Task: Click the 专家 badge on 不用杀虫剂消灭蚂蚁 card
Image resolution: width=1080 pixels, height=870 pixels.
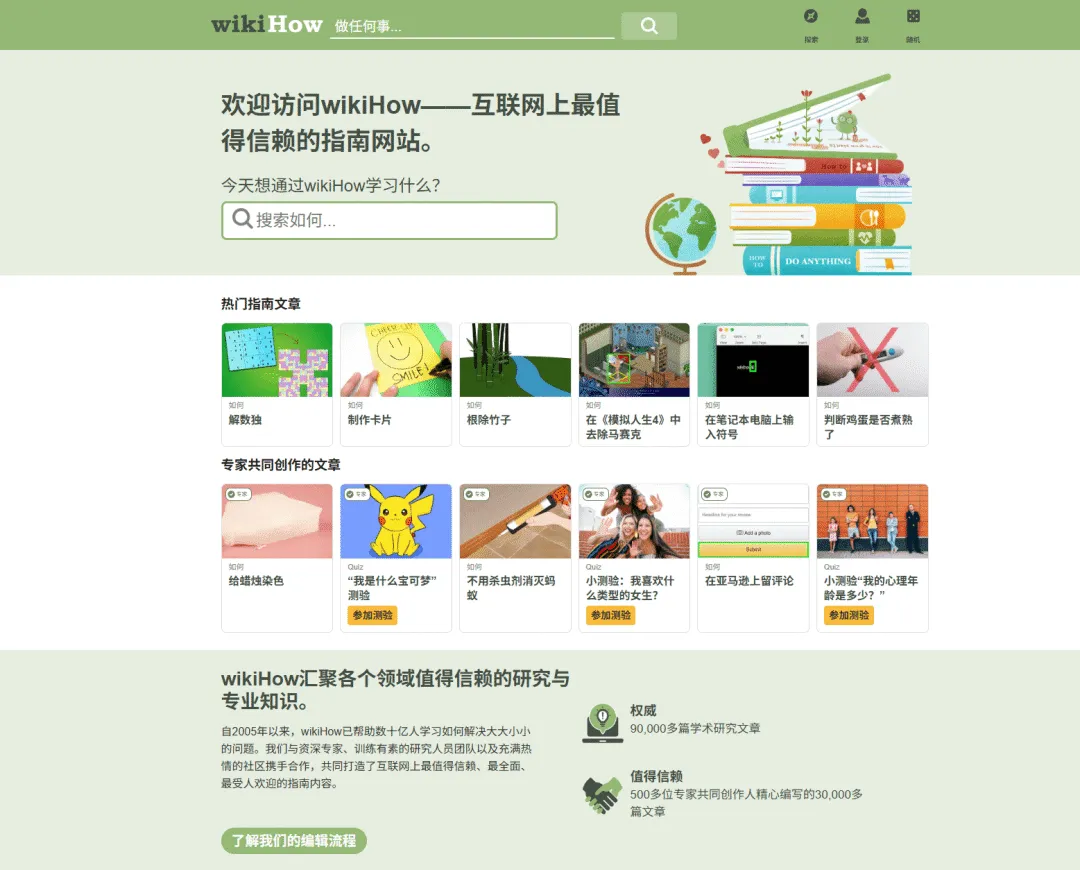Action: pos(476,494)
